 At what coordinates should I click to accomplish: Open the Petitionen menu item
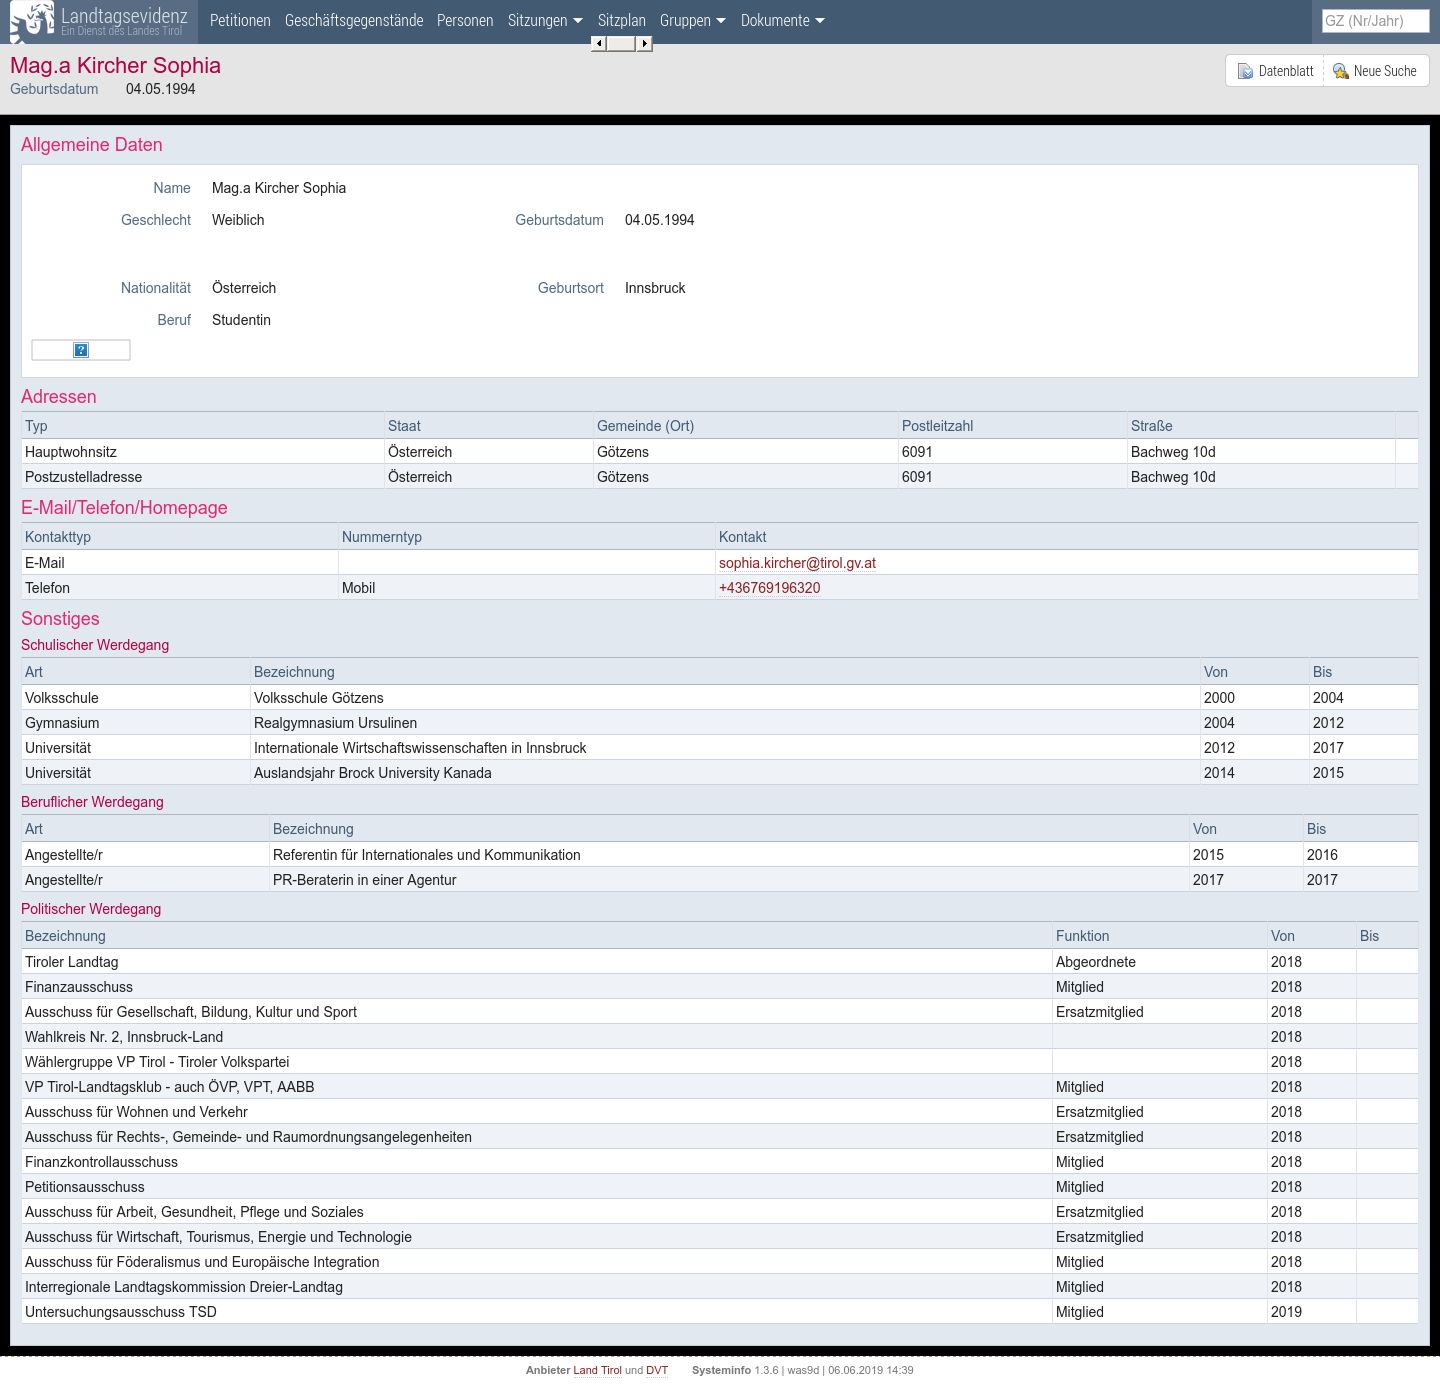[x=240, y=20]
